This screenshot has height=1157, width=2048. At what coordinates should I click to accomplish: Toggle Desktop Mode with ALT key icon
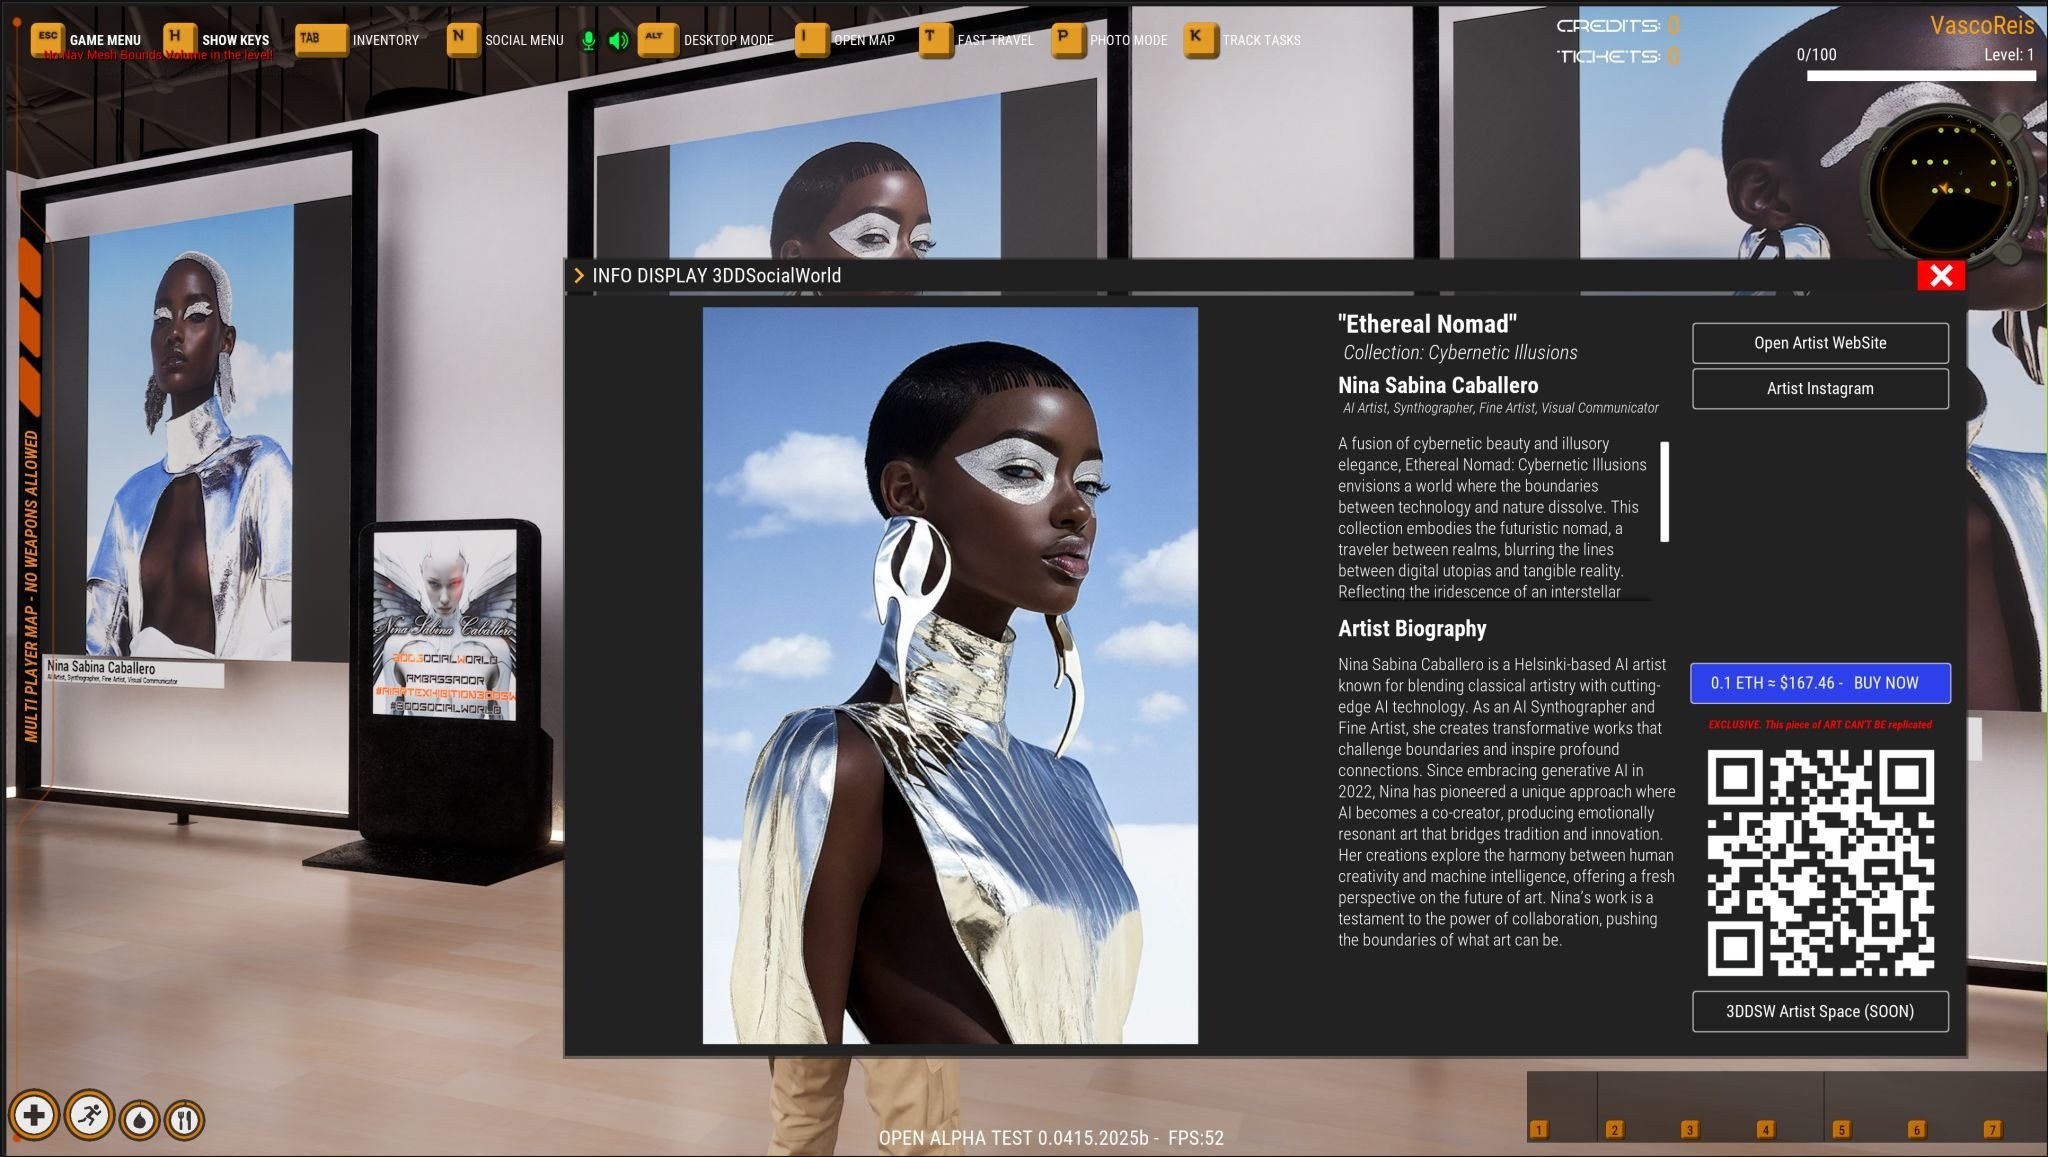pyautogui.click(x=655, y=39)
